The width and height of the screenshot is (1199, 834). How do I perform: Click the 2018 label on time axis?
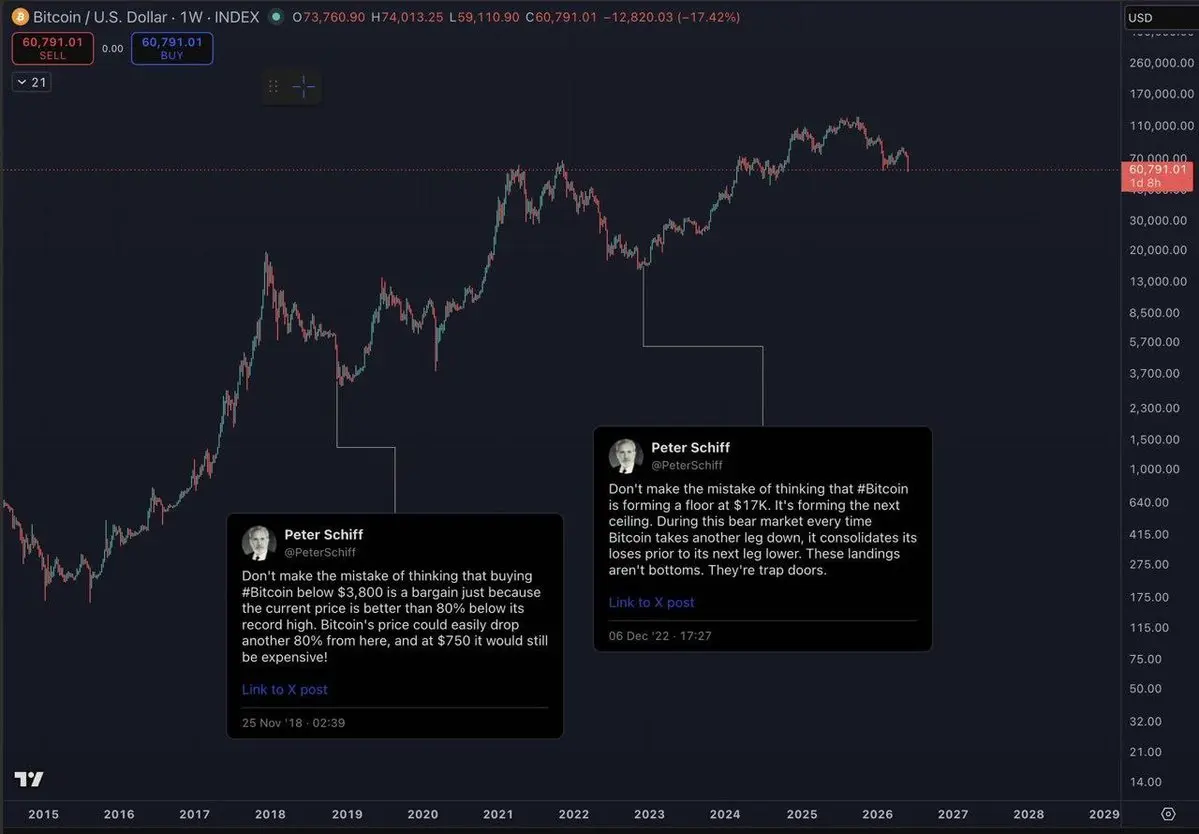pyautogui.click(x=270, y=814)
